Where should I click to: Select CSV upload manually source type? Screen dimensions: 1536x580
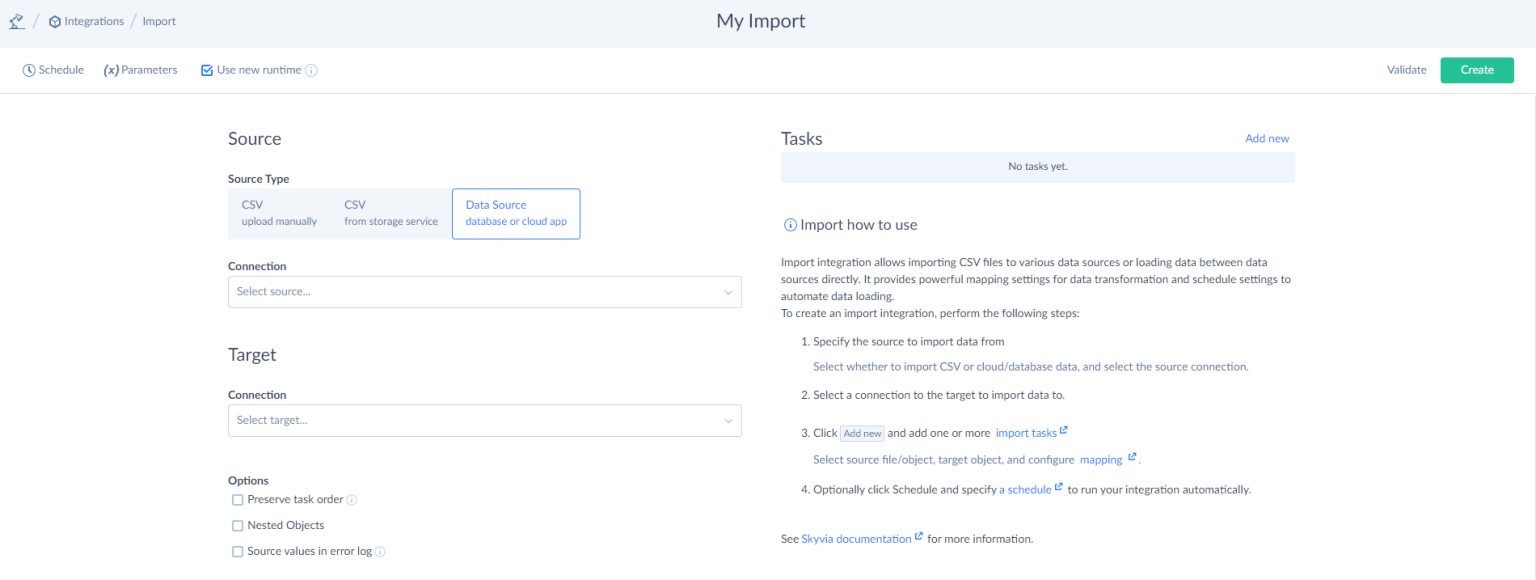coord(279,213)
